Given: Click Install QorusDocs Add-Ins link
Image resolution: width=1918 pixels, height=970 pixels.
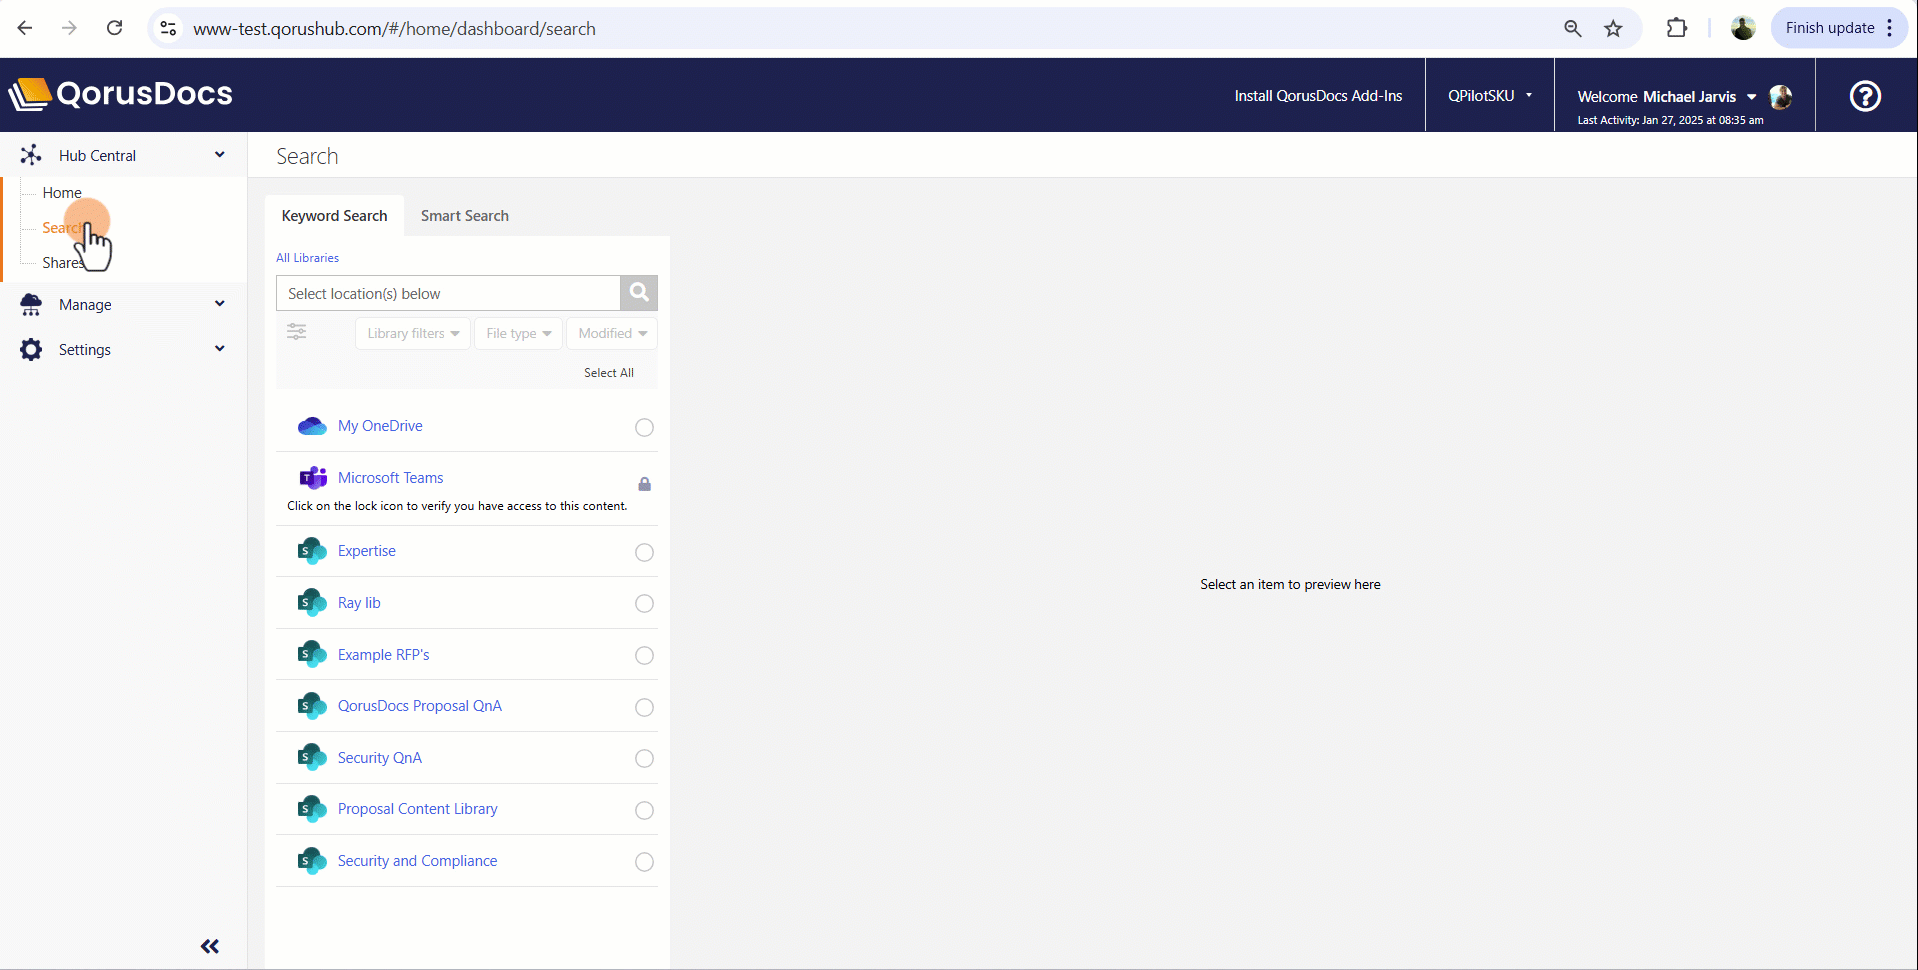Looking at the screenshot, I should click(x=1318, y=96).
